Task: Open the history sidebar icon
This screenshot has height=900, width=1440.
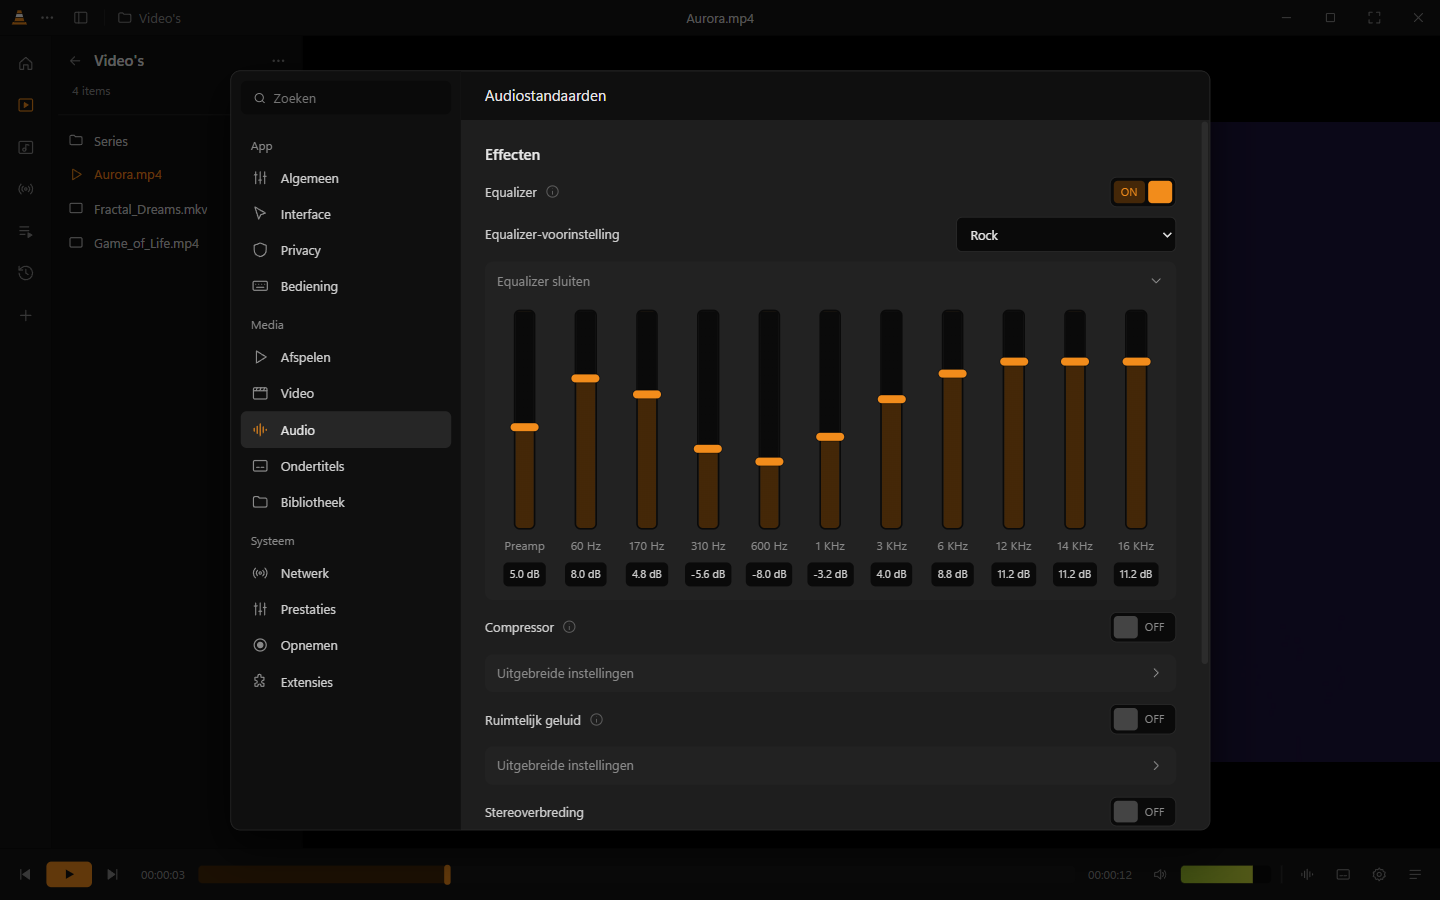Action: click(26, 273)
